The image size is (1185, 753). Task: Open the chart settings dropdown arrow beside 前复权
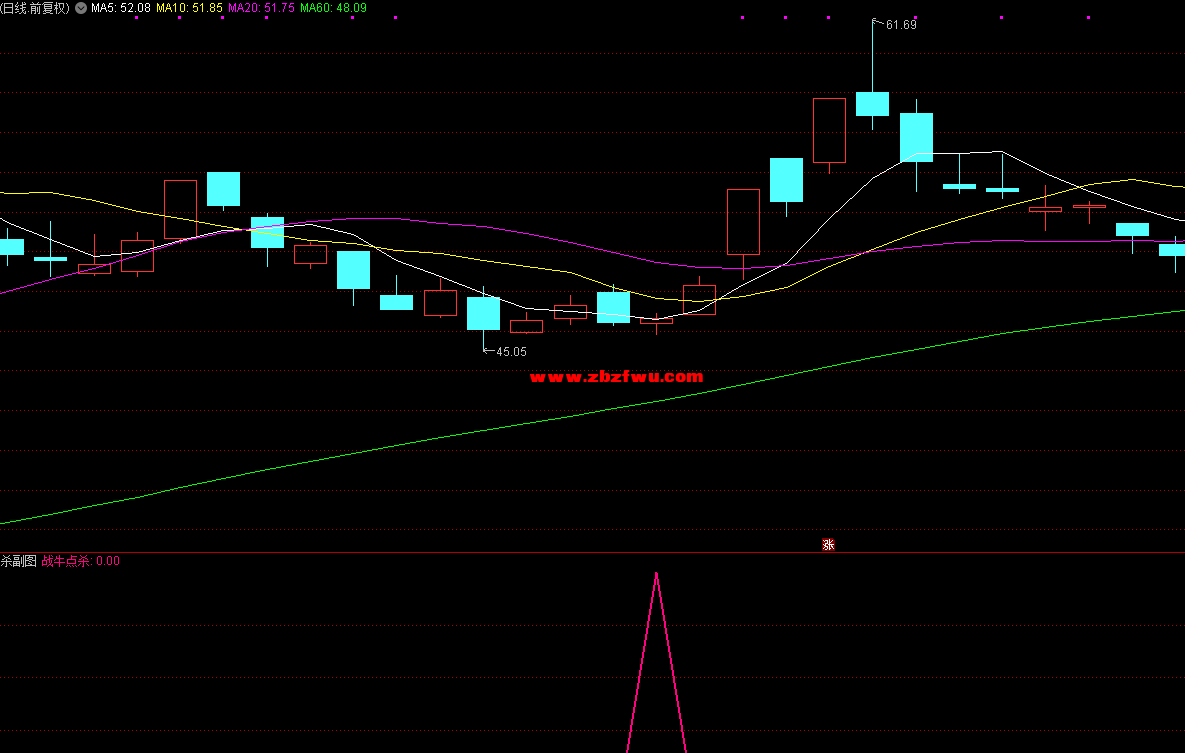click(80, 8)
